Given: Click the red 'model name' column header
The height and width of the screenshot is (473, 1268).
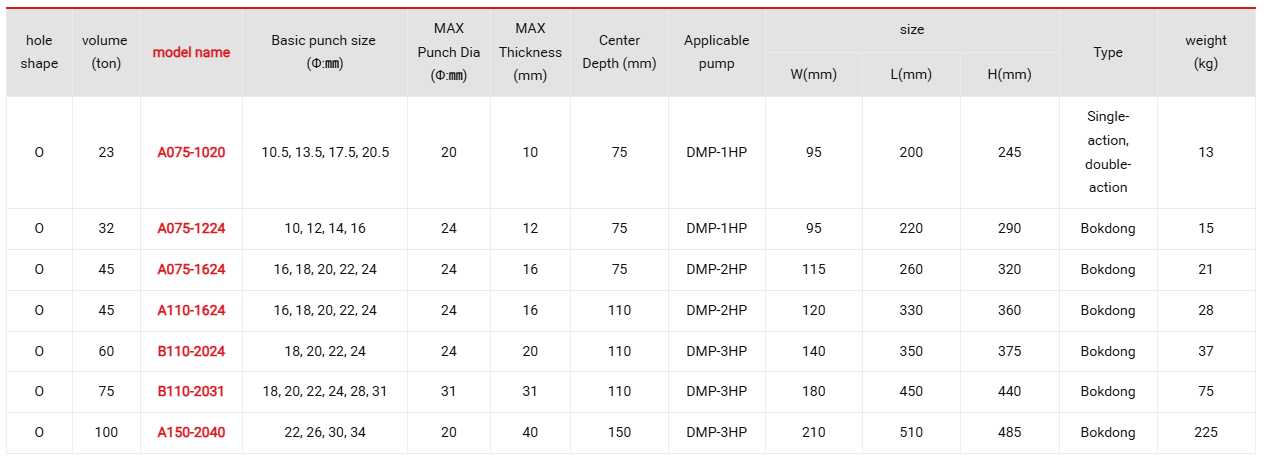Looking at the screenshot, I should (191, 52).
